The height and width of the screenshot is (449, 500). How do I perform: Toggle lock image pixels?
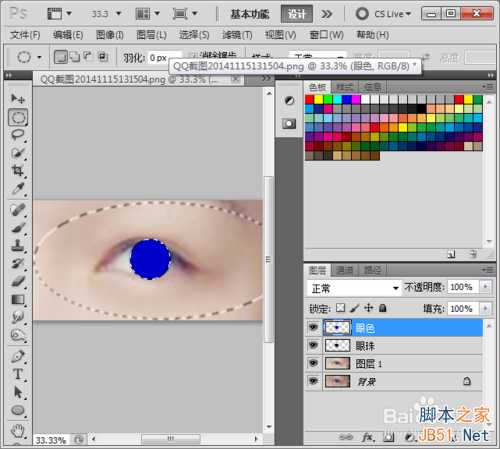(355, 308)
